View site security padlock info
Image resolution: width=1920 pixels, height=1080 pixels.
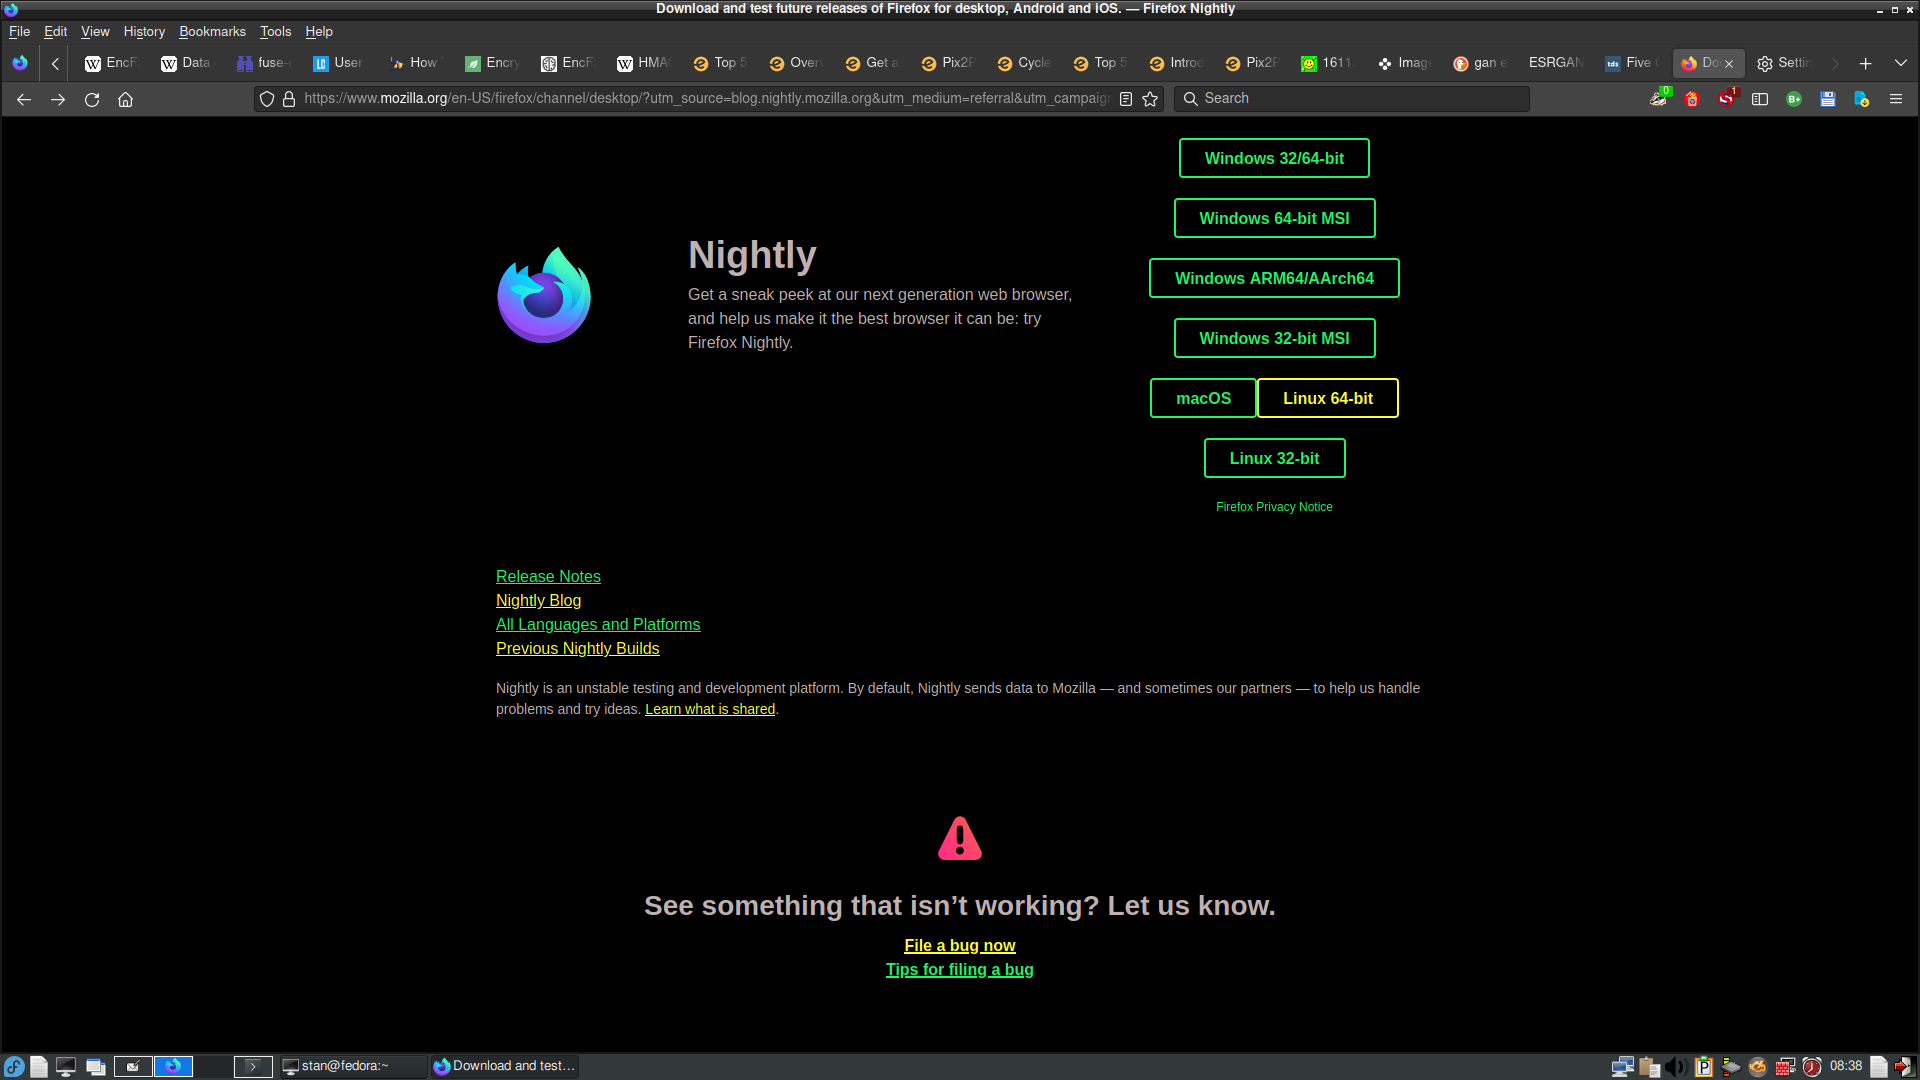coord(289,99)
